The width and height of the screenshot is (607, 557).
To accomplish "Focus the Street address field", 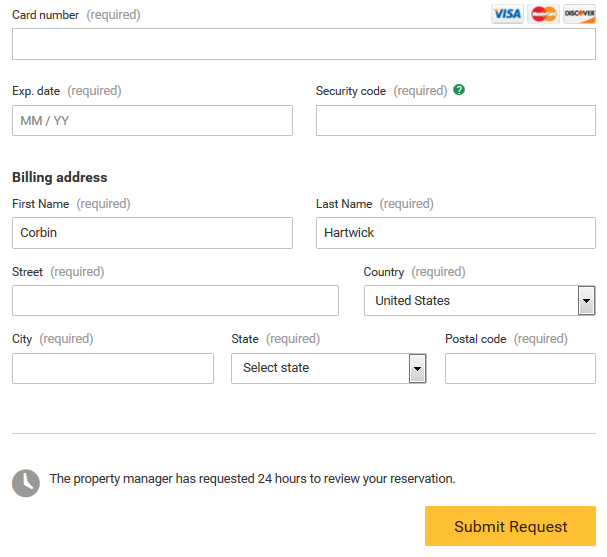I will (175, 300).
